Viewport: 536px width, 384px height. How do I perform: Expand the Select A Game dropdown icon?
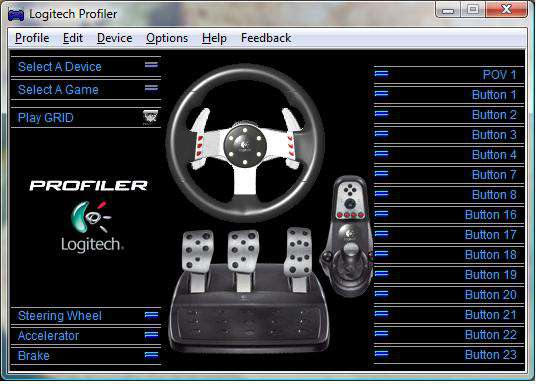click(151, 88)
